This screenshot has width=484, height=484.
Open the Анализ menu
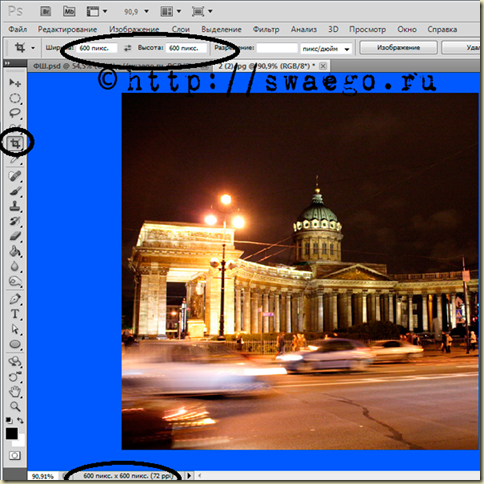point(304,29)
